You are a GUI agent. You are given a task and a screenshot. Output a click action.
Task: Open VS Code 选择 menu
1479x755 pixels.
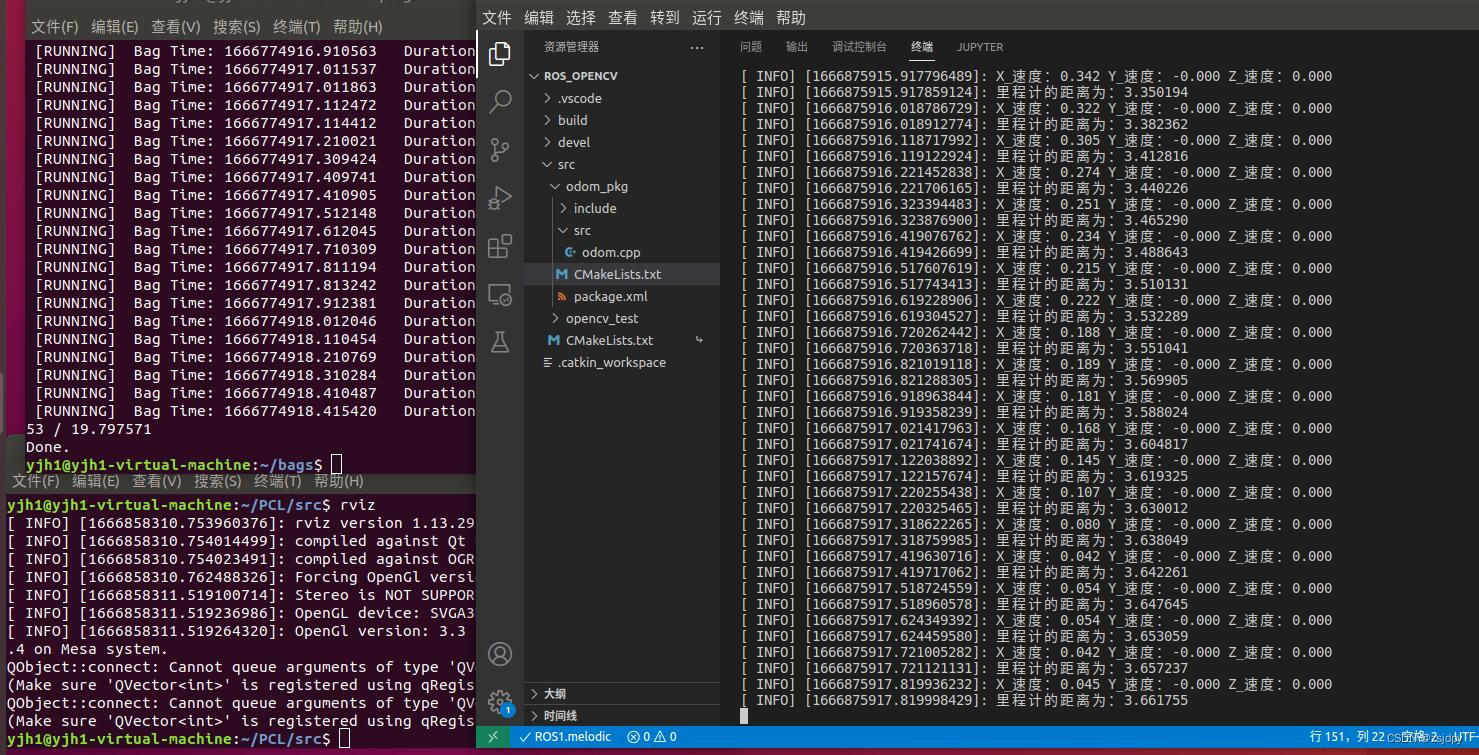pyautogui.click(x=580, y=18)
